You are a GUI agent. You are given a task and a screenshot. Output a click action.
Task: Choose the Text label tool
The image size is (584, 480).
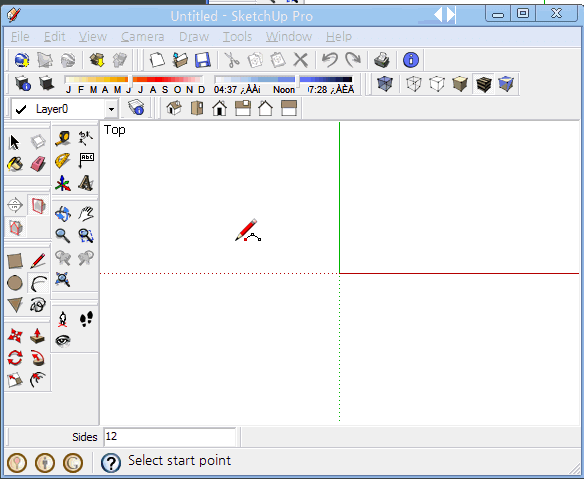[86, 161]
